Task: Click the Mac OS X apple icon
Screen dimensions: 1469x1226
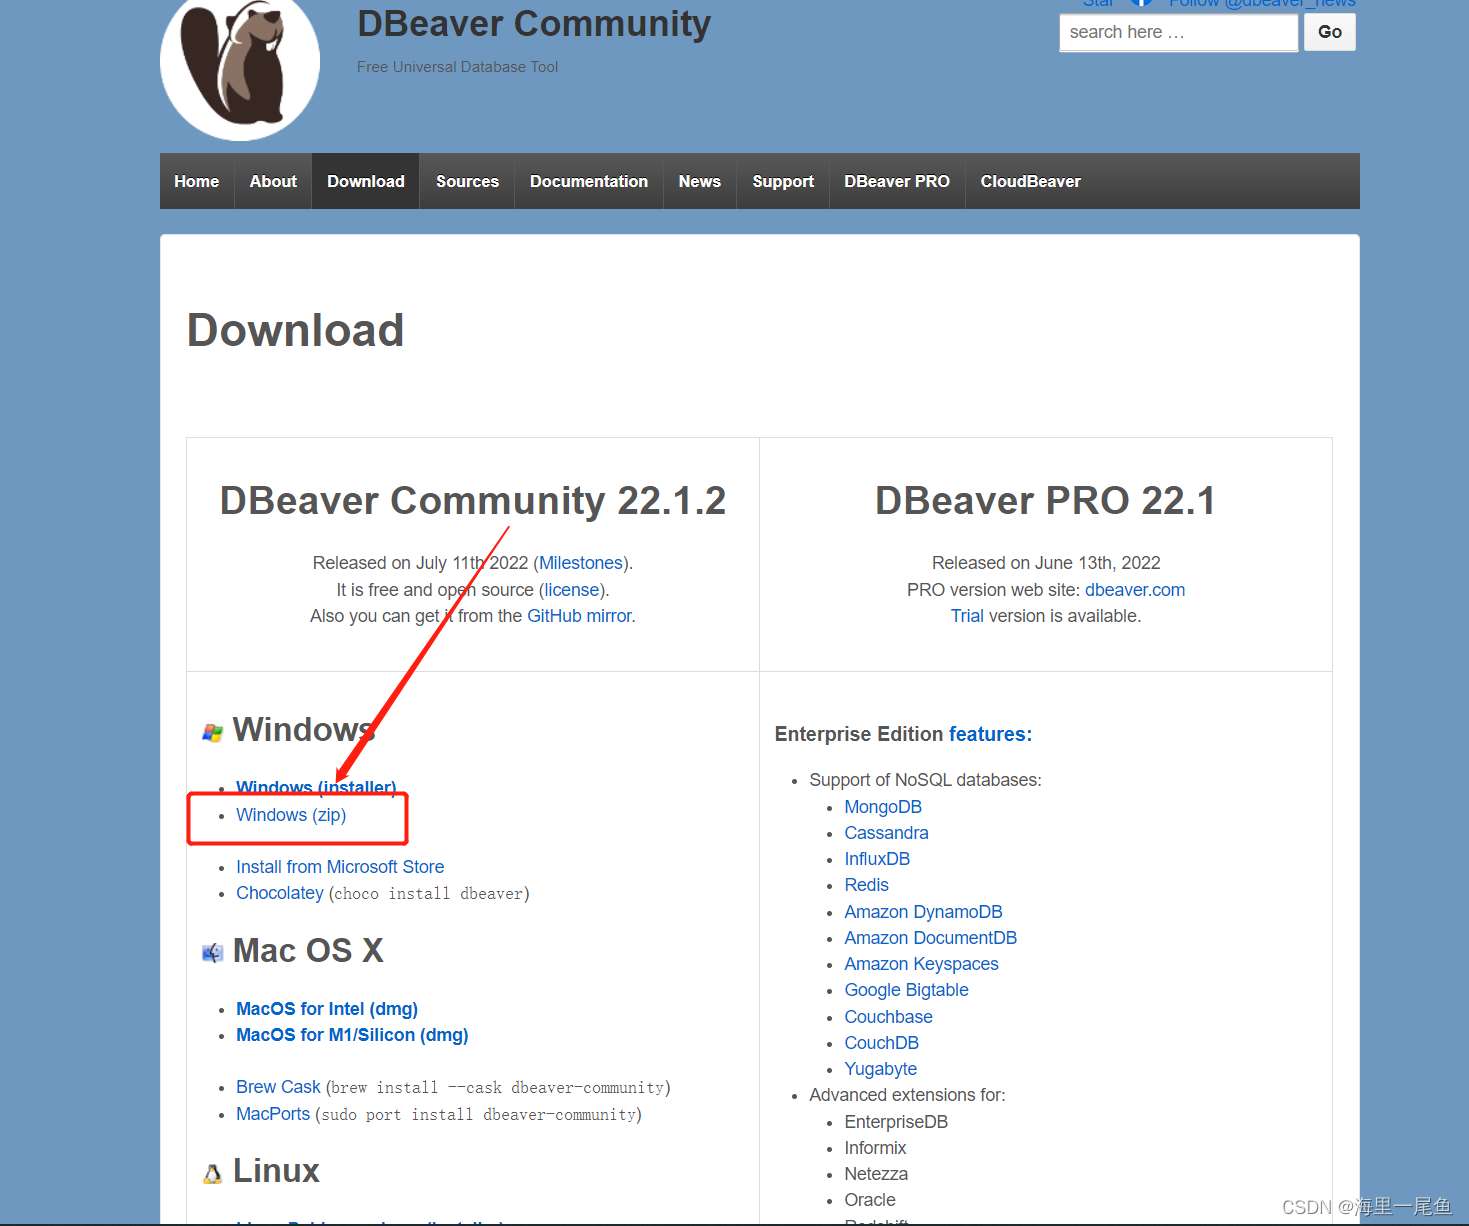Action: (x=212, y=952)
